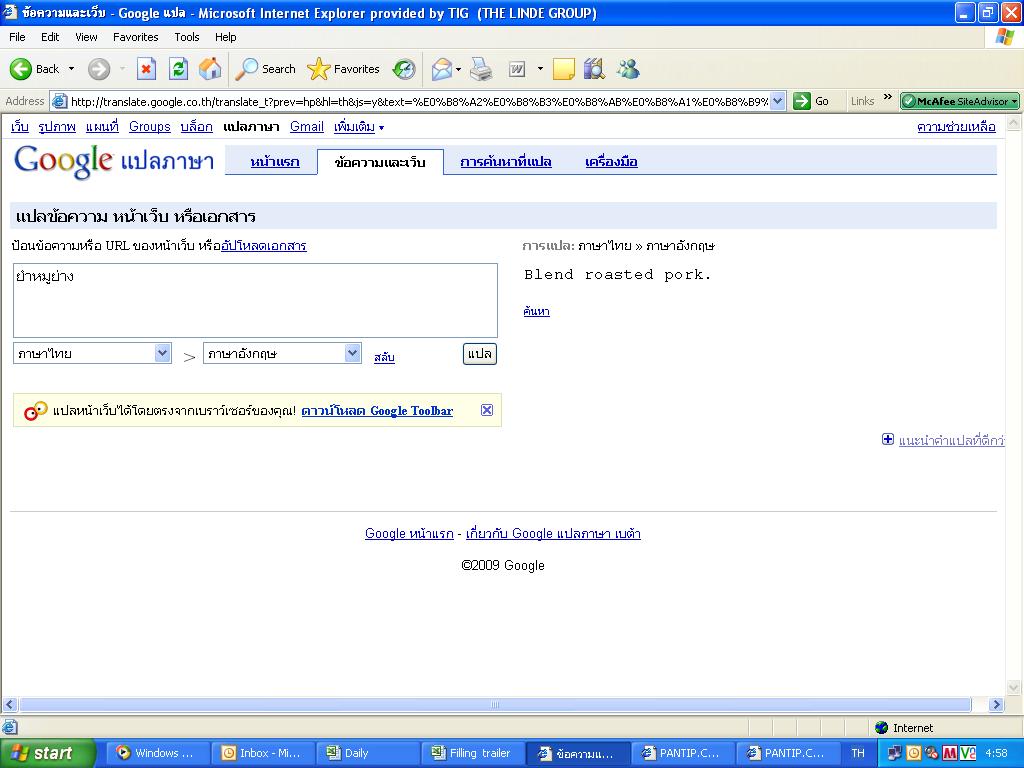The height and width of the screenshot is (768, 1024).
Task: Print the page with the printer icon
Action: (x=481, y=69)
